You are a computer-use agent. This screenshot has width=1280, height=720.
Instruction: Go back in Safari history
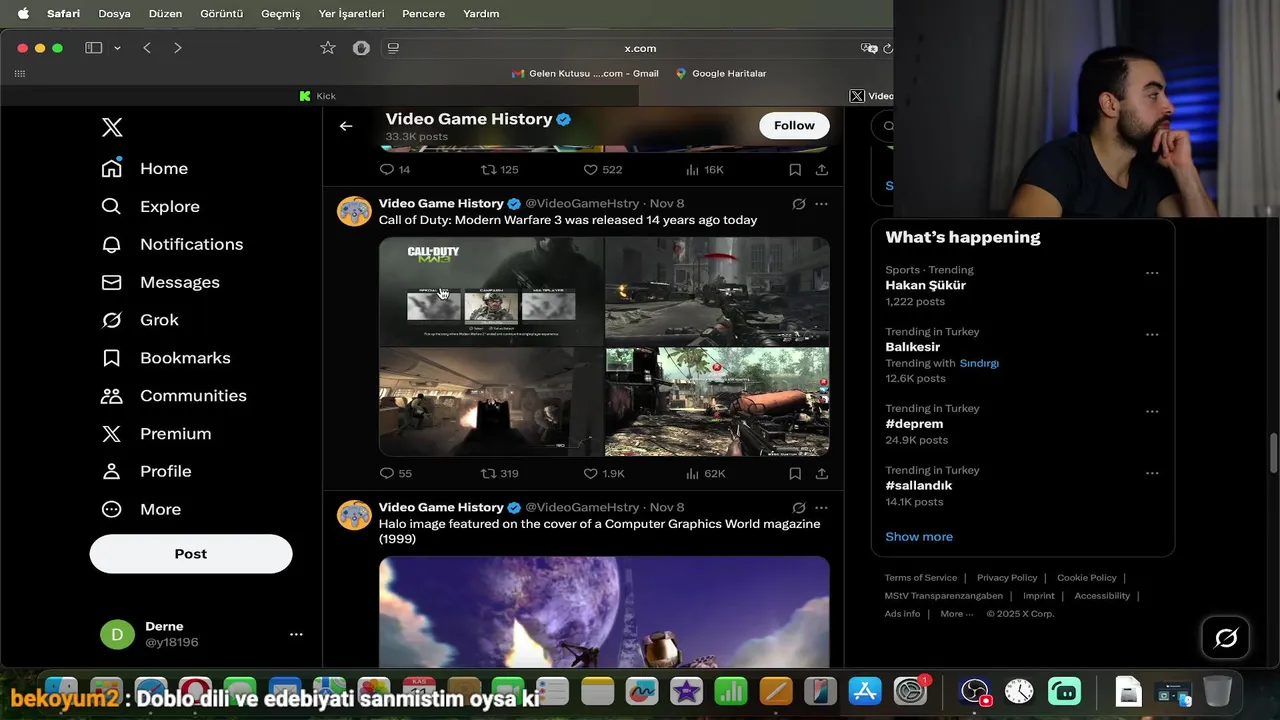point(147,48)
